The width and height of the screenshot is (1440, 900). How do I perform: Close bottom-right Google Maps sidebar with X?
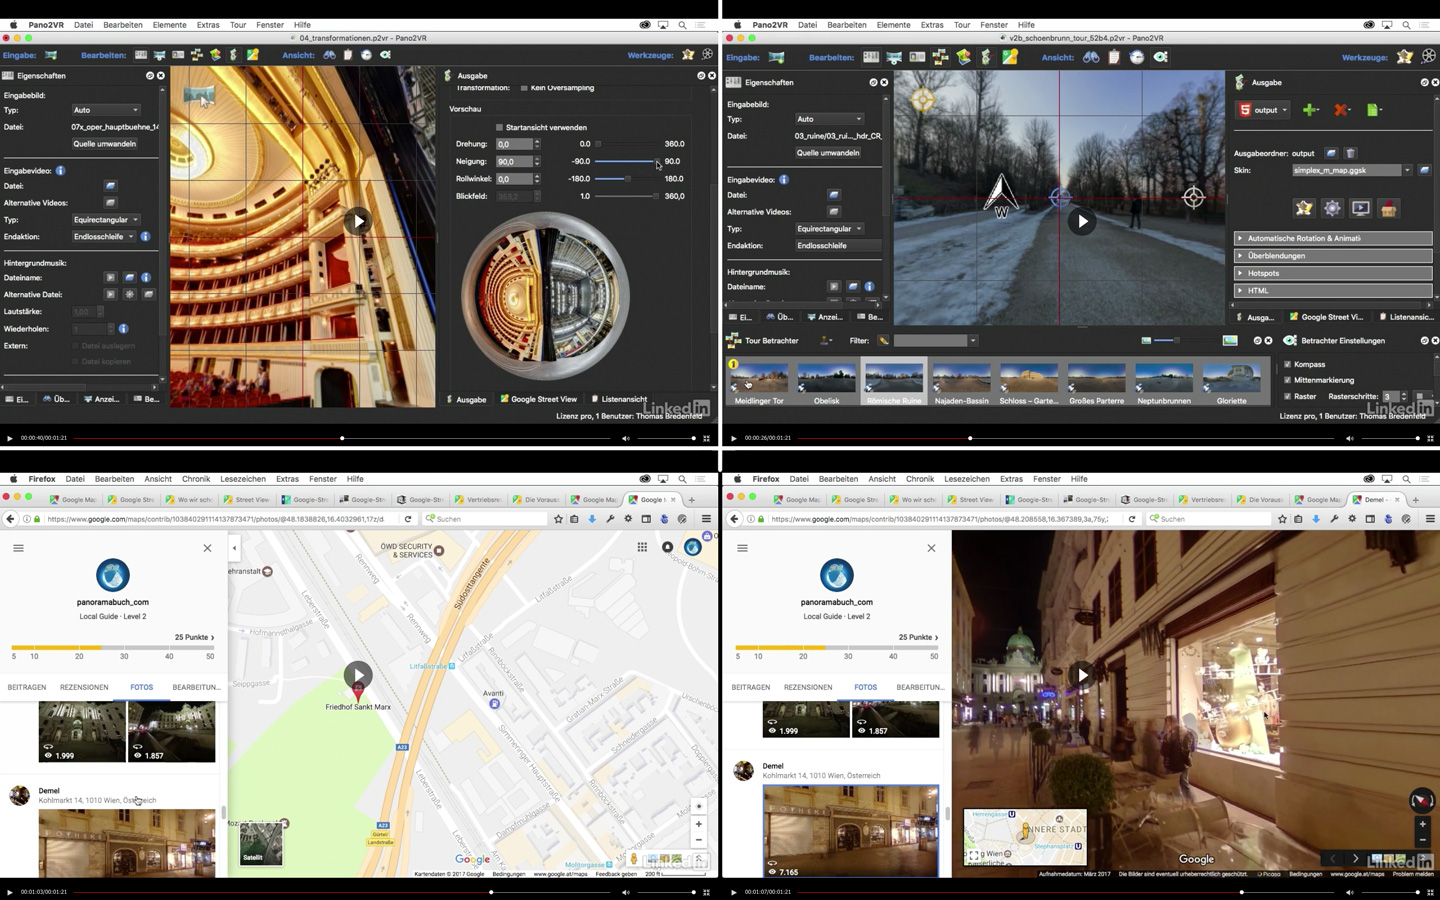tap(931, 548)
